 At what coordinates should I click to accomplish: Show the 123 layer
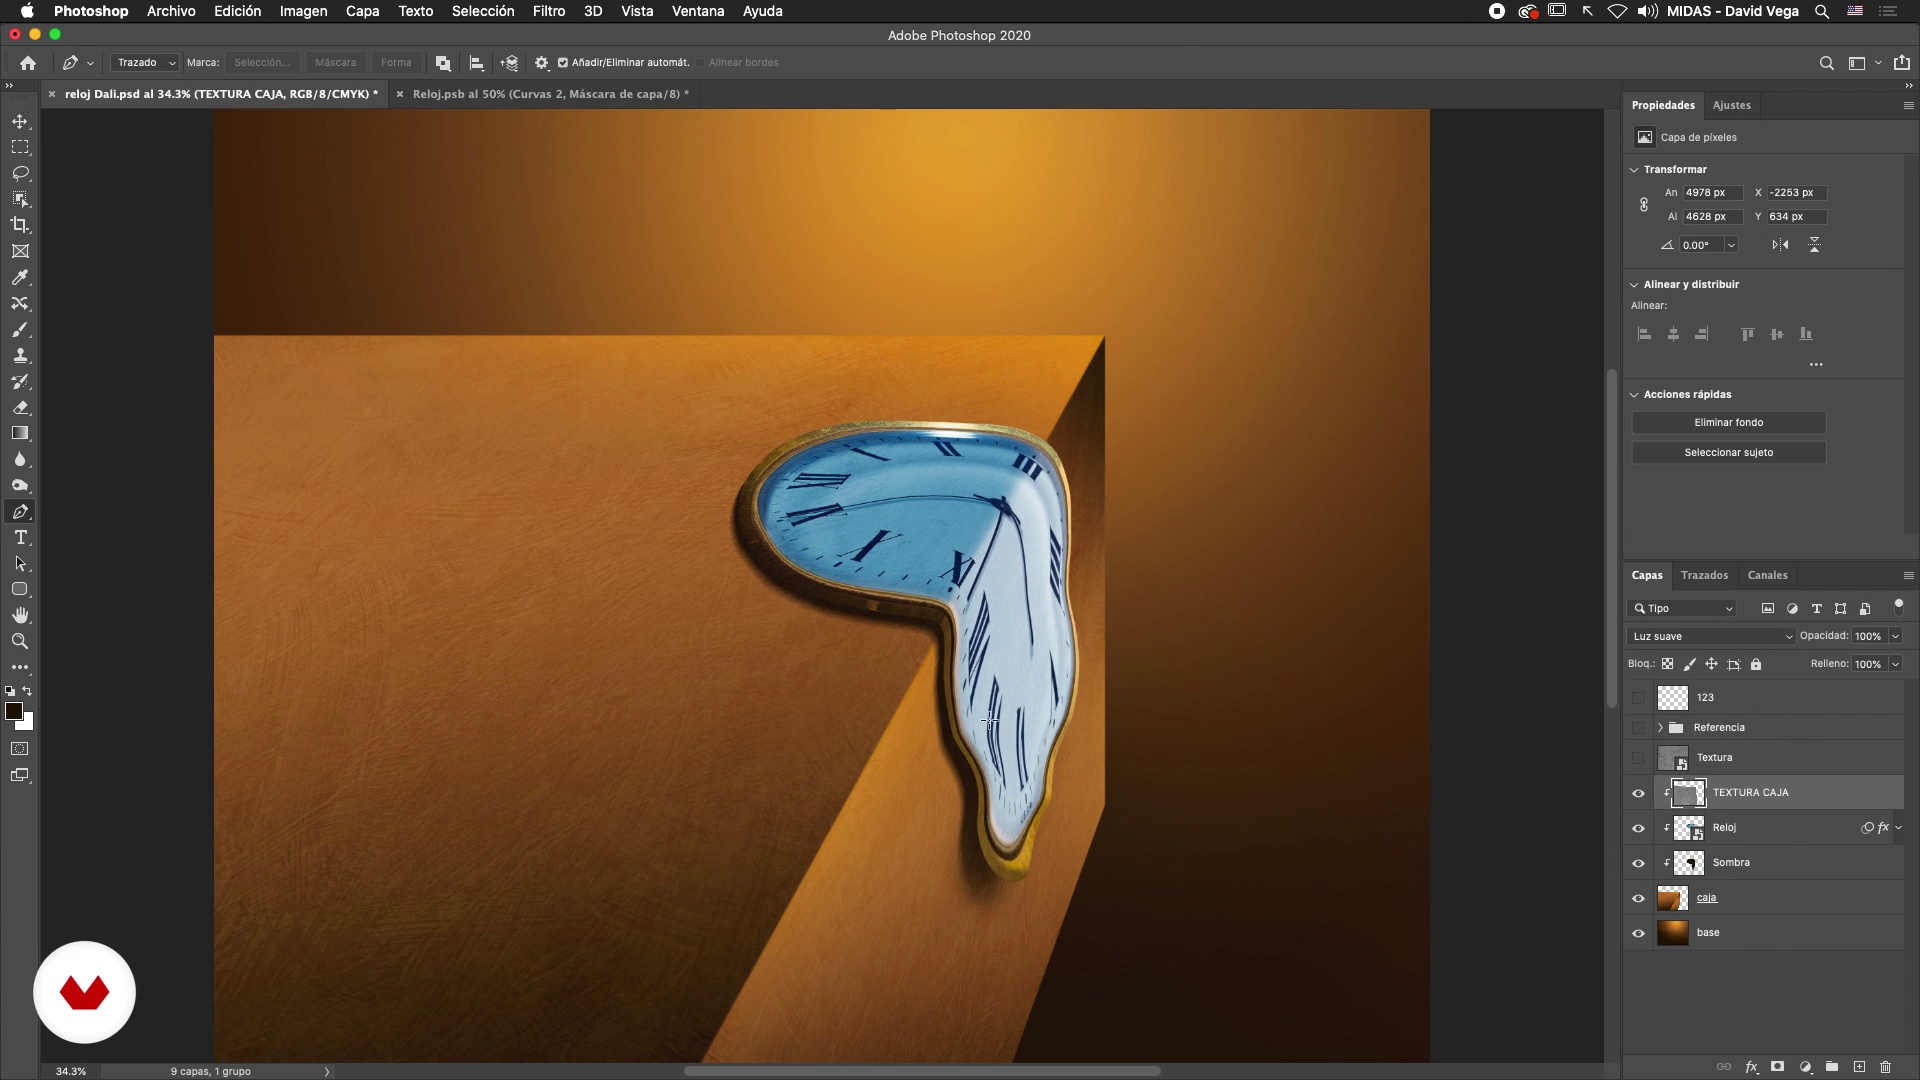click(x=1638, y=698)
